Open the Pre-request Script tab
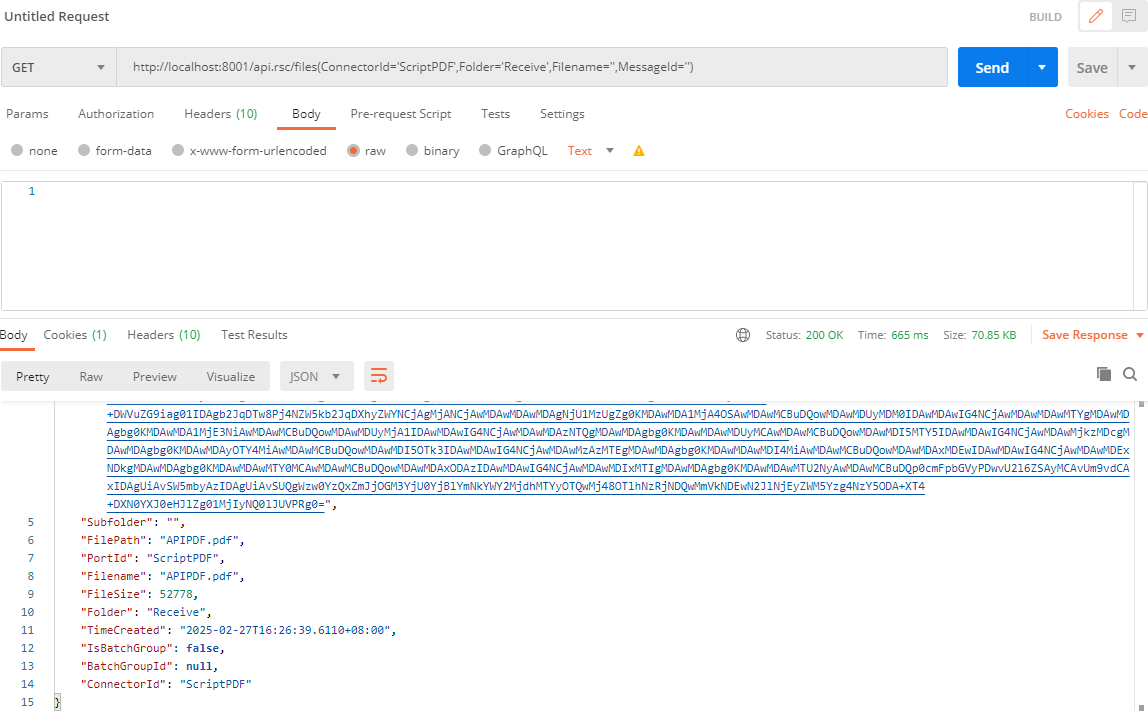The width and height of the screenshot is (1148, 720). tap(400, 114)
